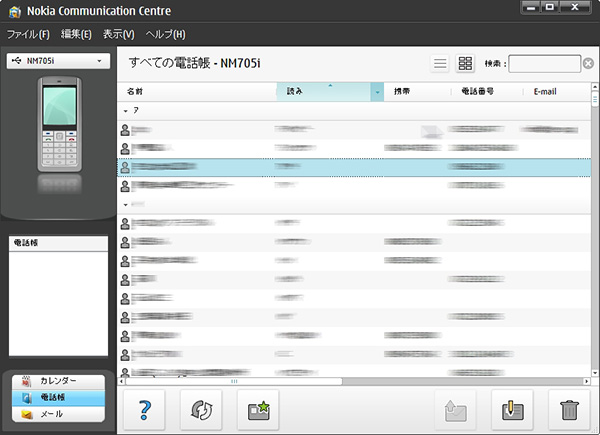Click the new contact card star button
Viewport: 600px width, 435px height.
pyautogui.click(x=258, y=410)
